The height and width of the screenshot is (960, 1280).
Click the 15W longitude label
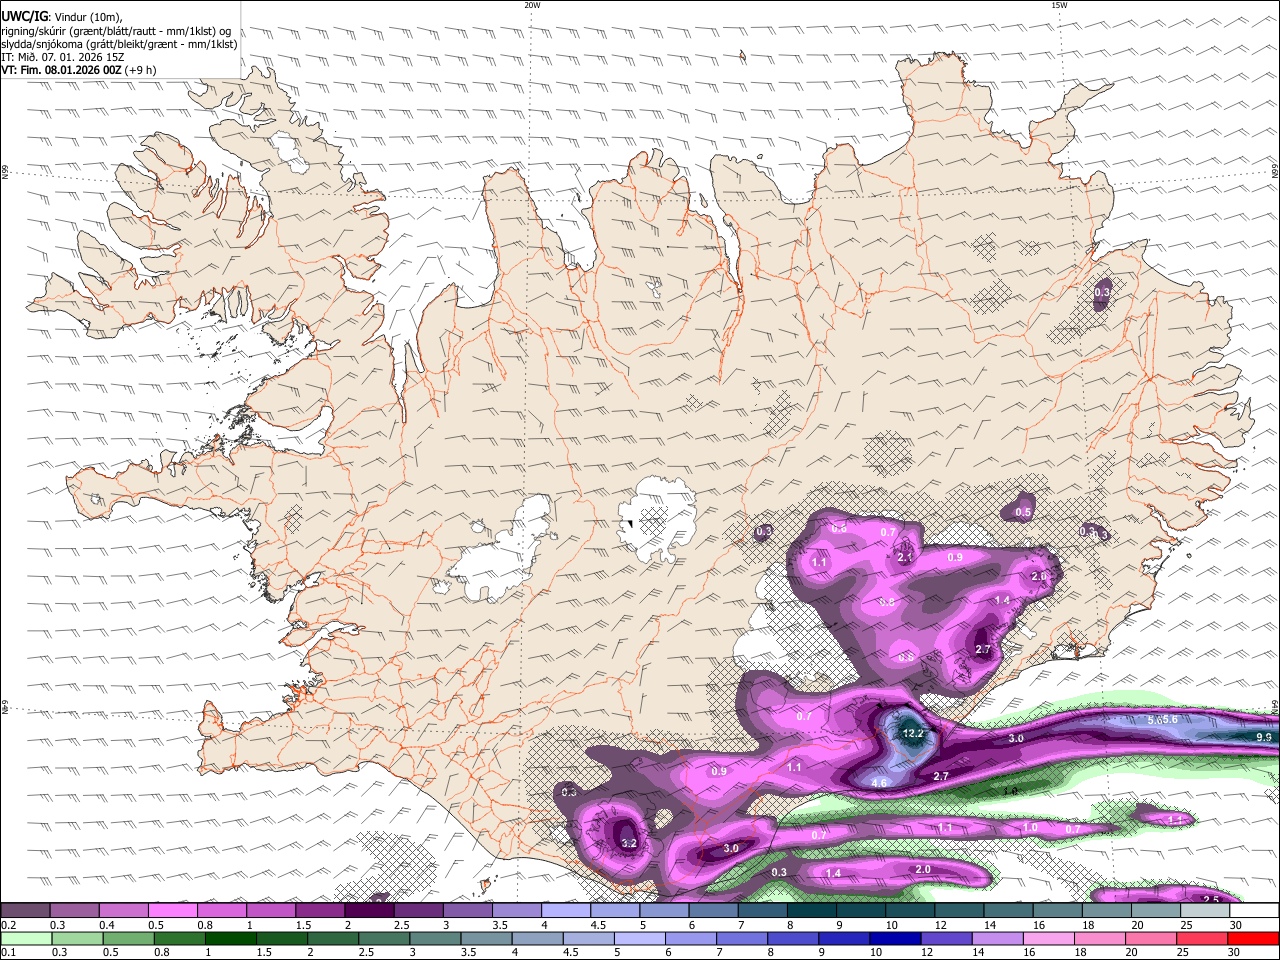click(1059, 5)
